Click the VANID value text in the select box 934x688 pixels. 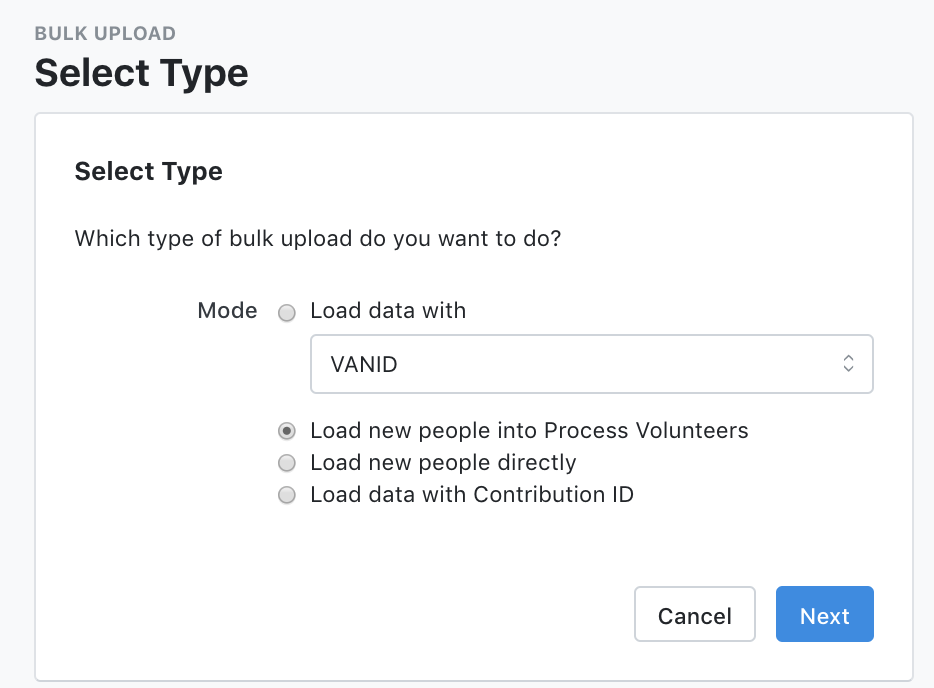[x=364, y=365]
